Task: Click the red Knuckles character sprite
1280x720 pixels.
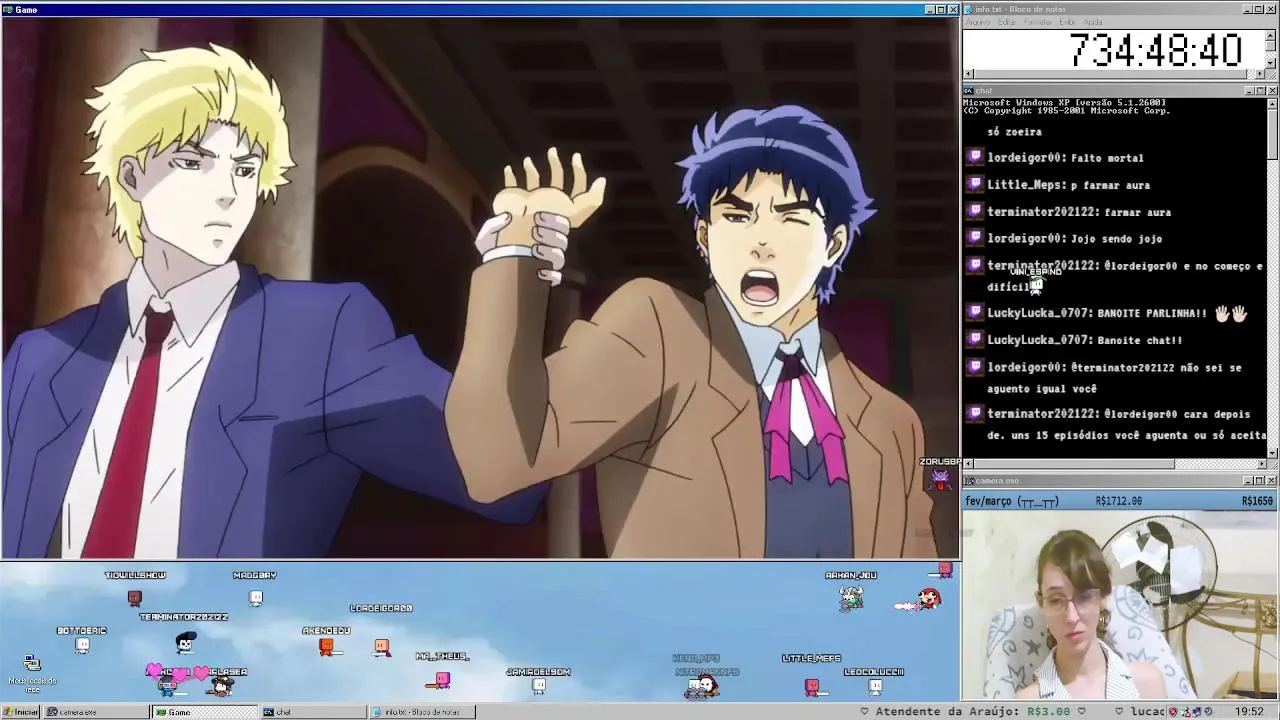Action: (x=929, y=599)
